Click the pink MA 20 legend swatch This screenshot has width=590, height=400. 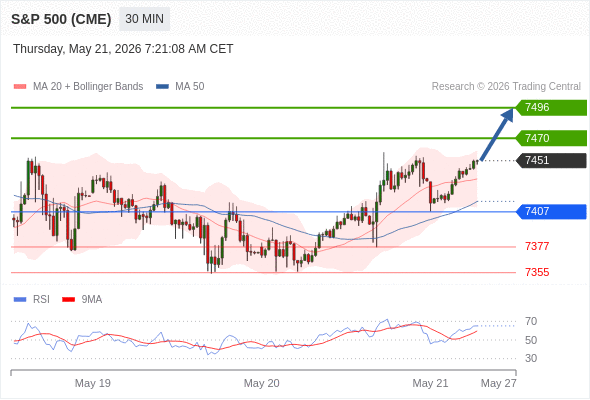(x=20, y=87)
